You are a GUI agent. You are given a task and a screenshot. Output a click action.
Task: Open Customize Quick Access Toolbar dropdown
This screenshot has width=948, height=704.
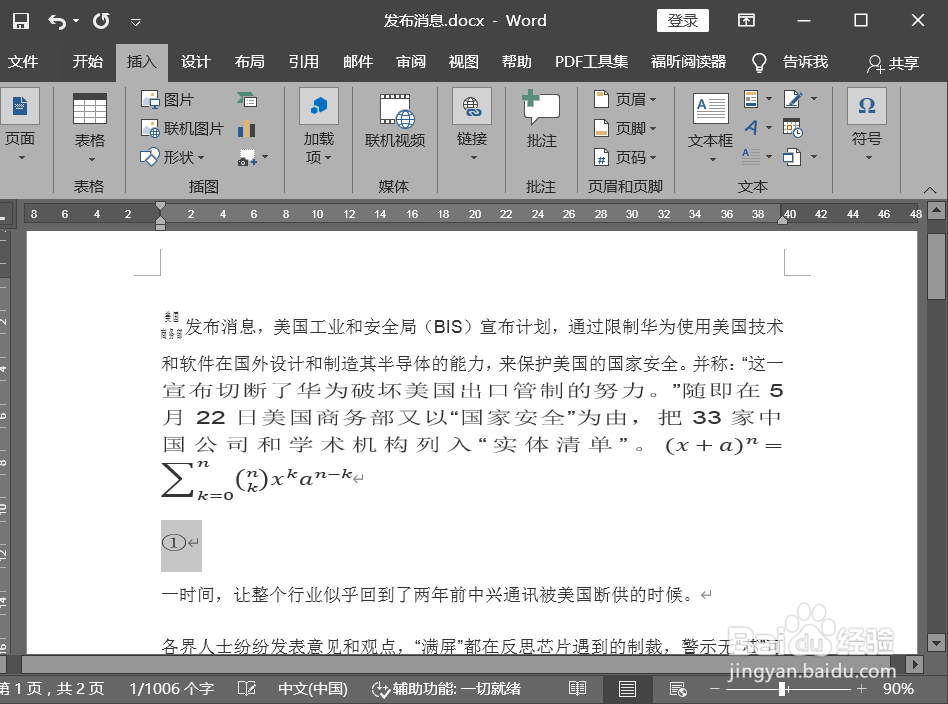135,22
